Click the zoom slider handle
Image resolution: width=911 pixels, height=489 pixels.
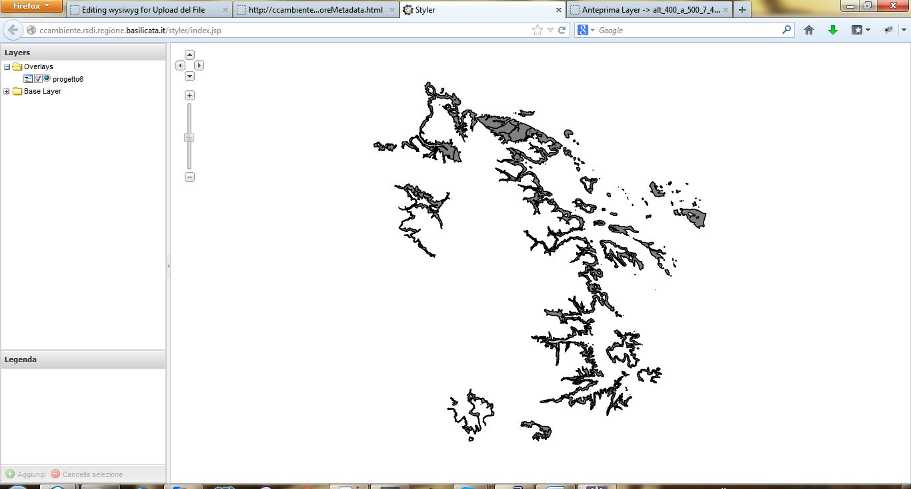(x=189, y=138)
